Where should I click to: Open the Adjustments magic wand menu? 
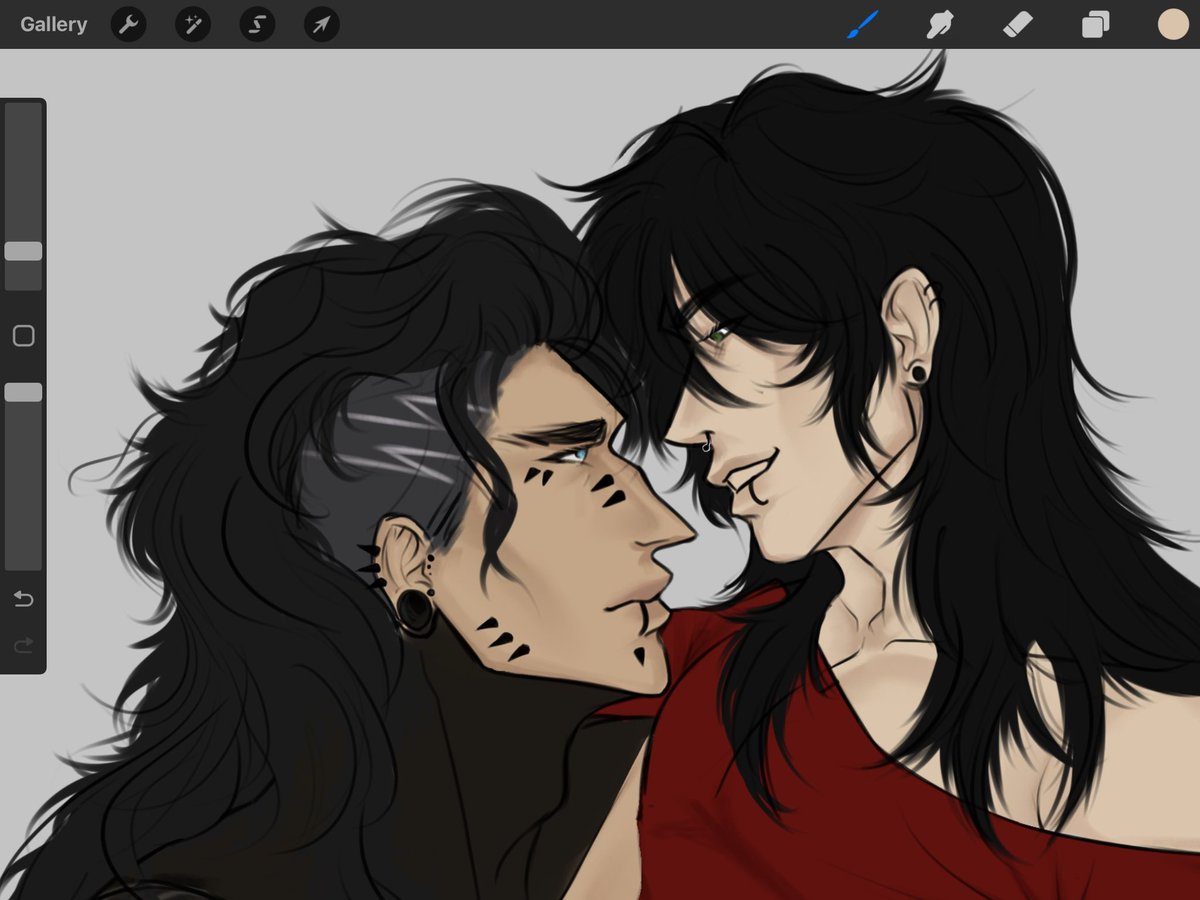click(x=193, y=24)
